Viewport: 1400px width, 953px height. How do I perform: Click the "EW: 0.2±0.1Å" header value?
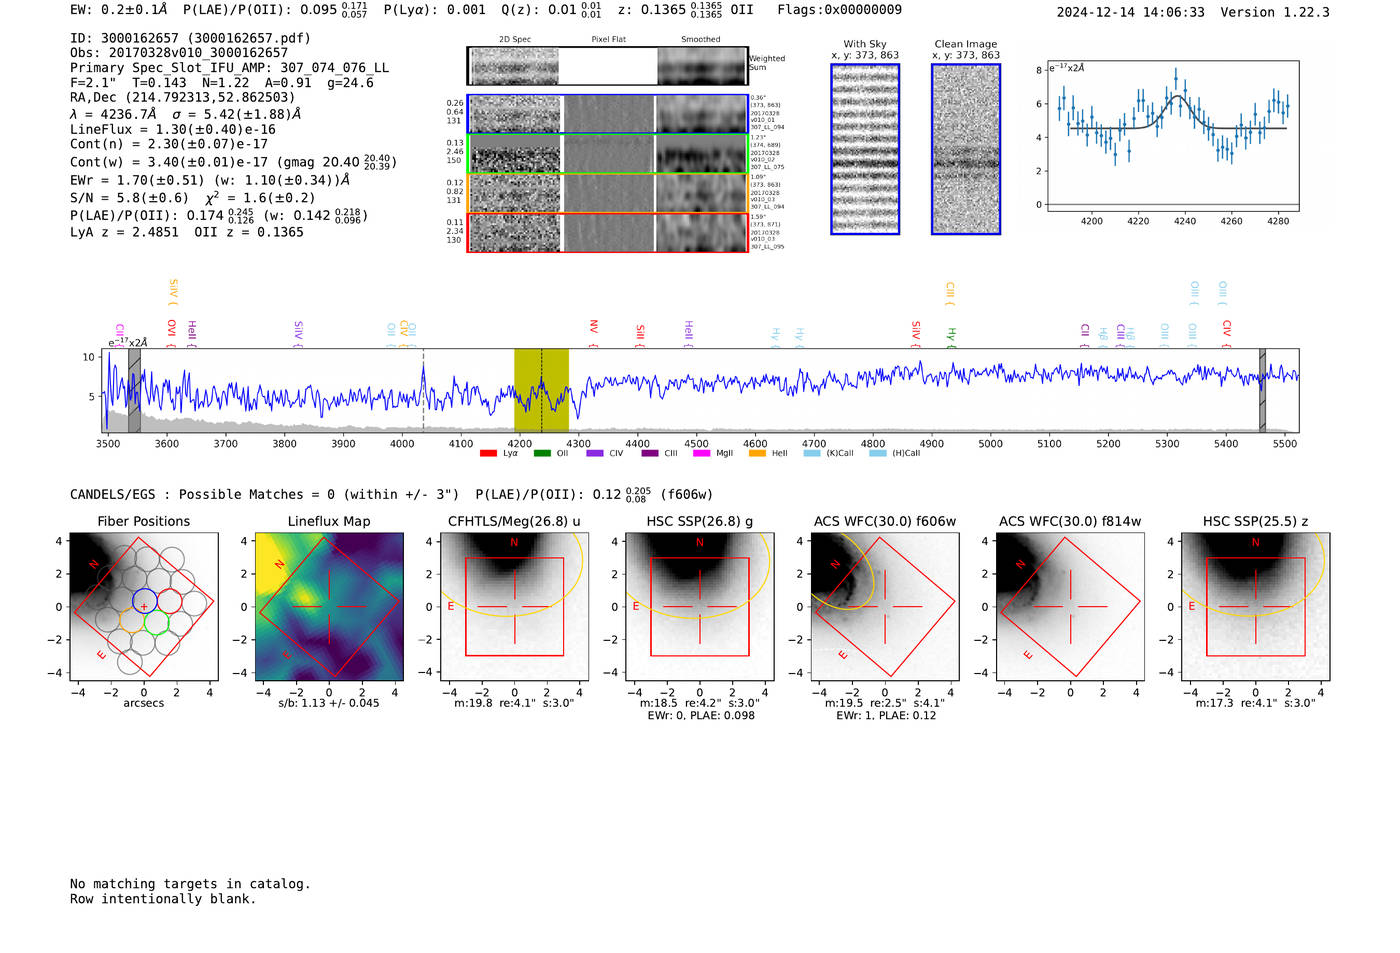pyautogui.click(x=118, y=10)
